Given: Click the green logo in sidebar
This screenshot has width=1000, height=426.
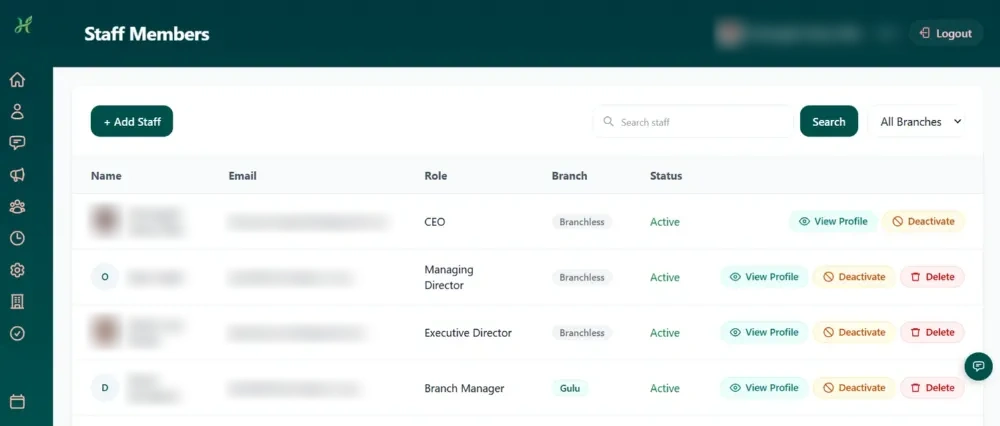Looking at the screenshot, I should click(x=23, y=26).
